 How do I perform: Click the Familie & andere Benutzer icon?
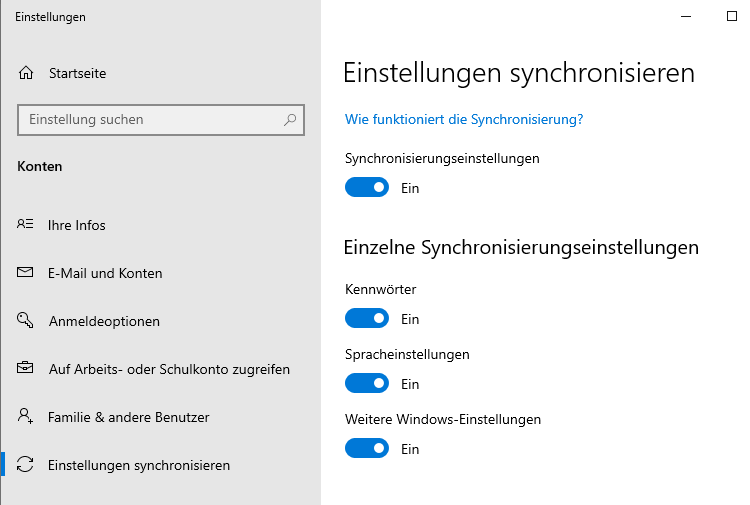(26, 417)
